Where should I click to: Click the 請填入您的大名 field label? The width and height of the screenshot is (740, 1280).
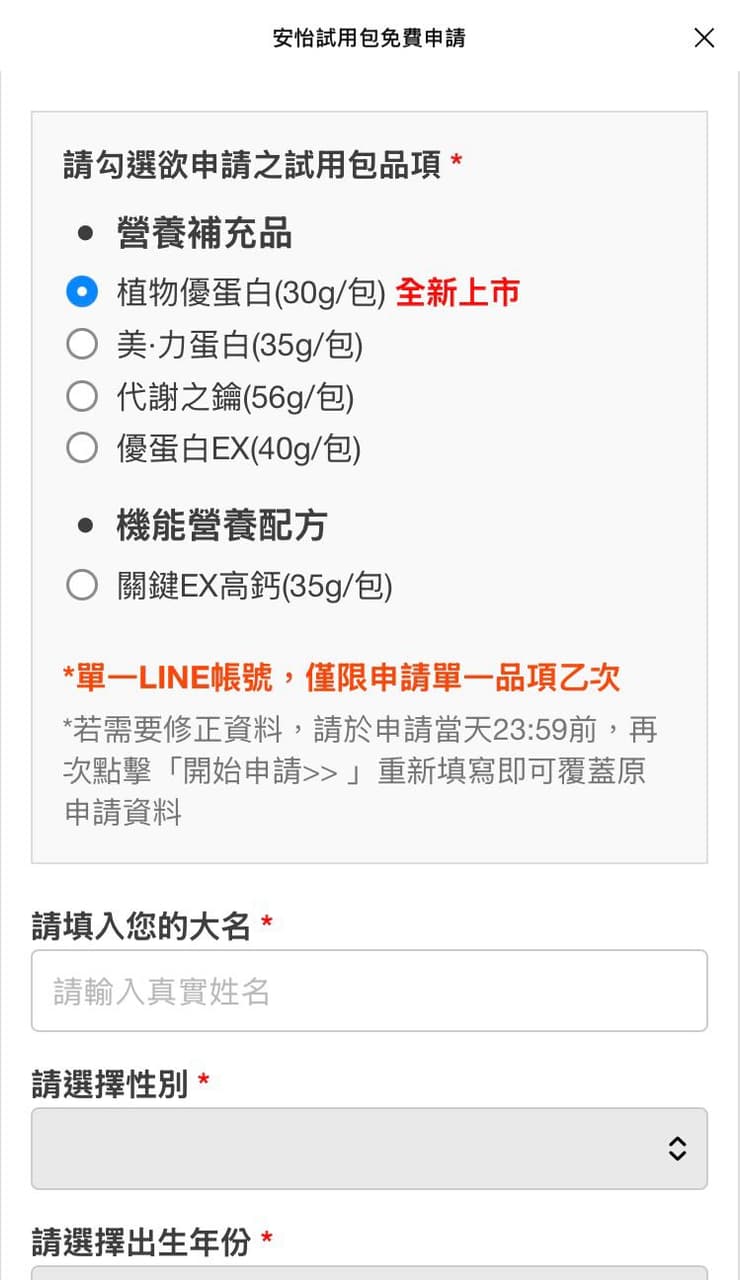pyautogui.click(x=141, y=926)
